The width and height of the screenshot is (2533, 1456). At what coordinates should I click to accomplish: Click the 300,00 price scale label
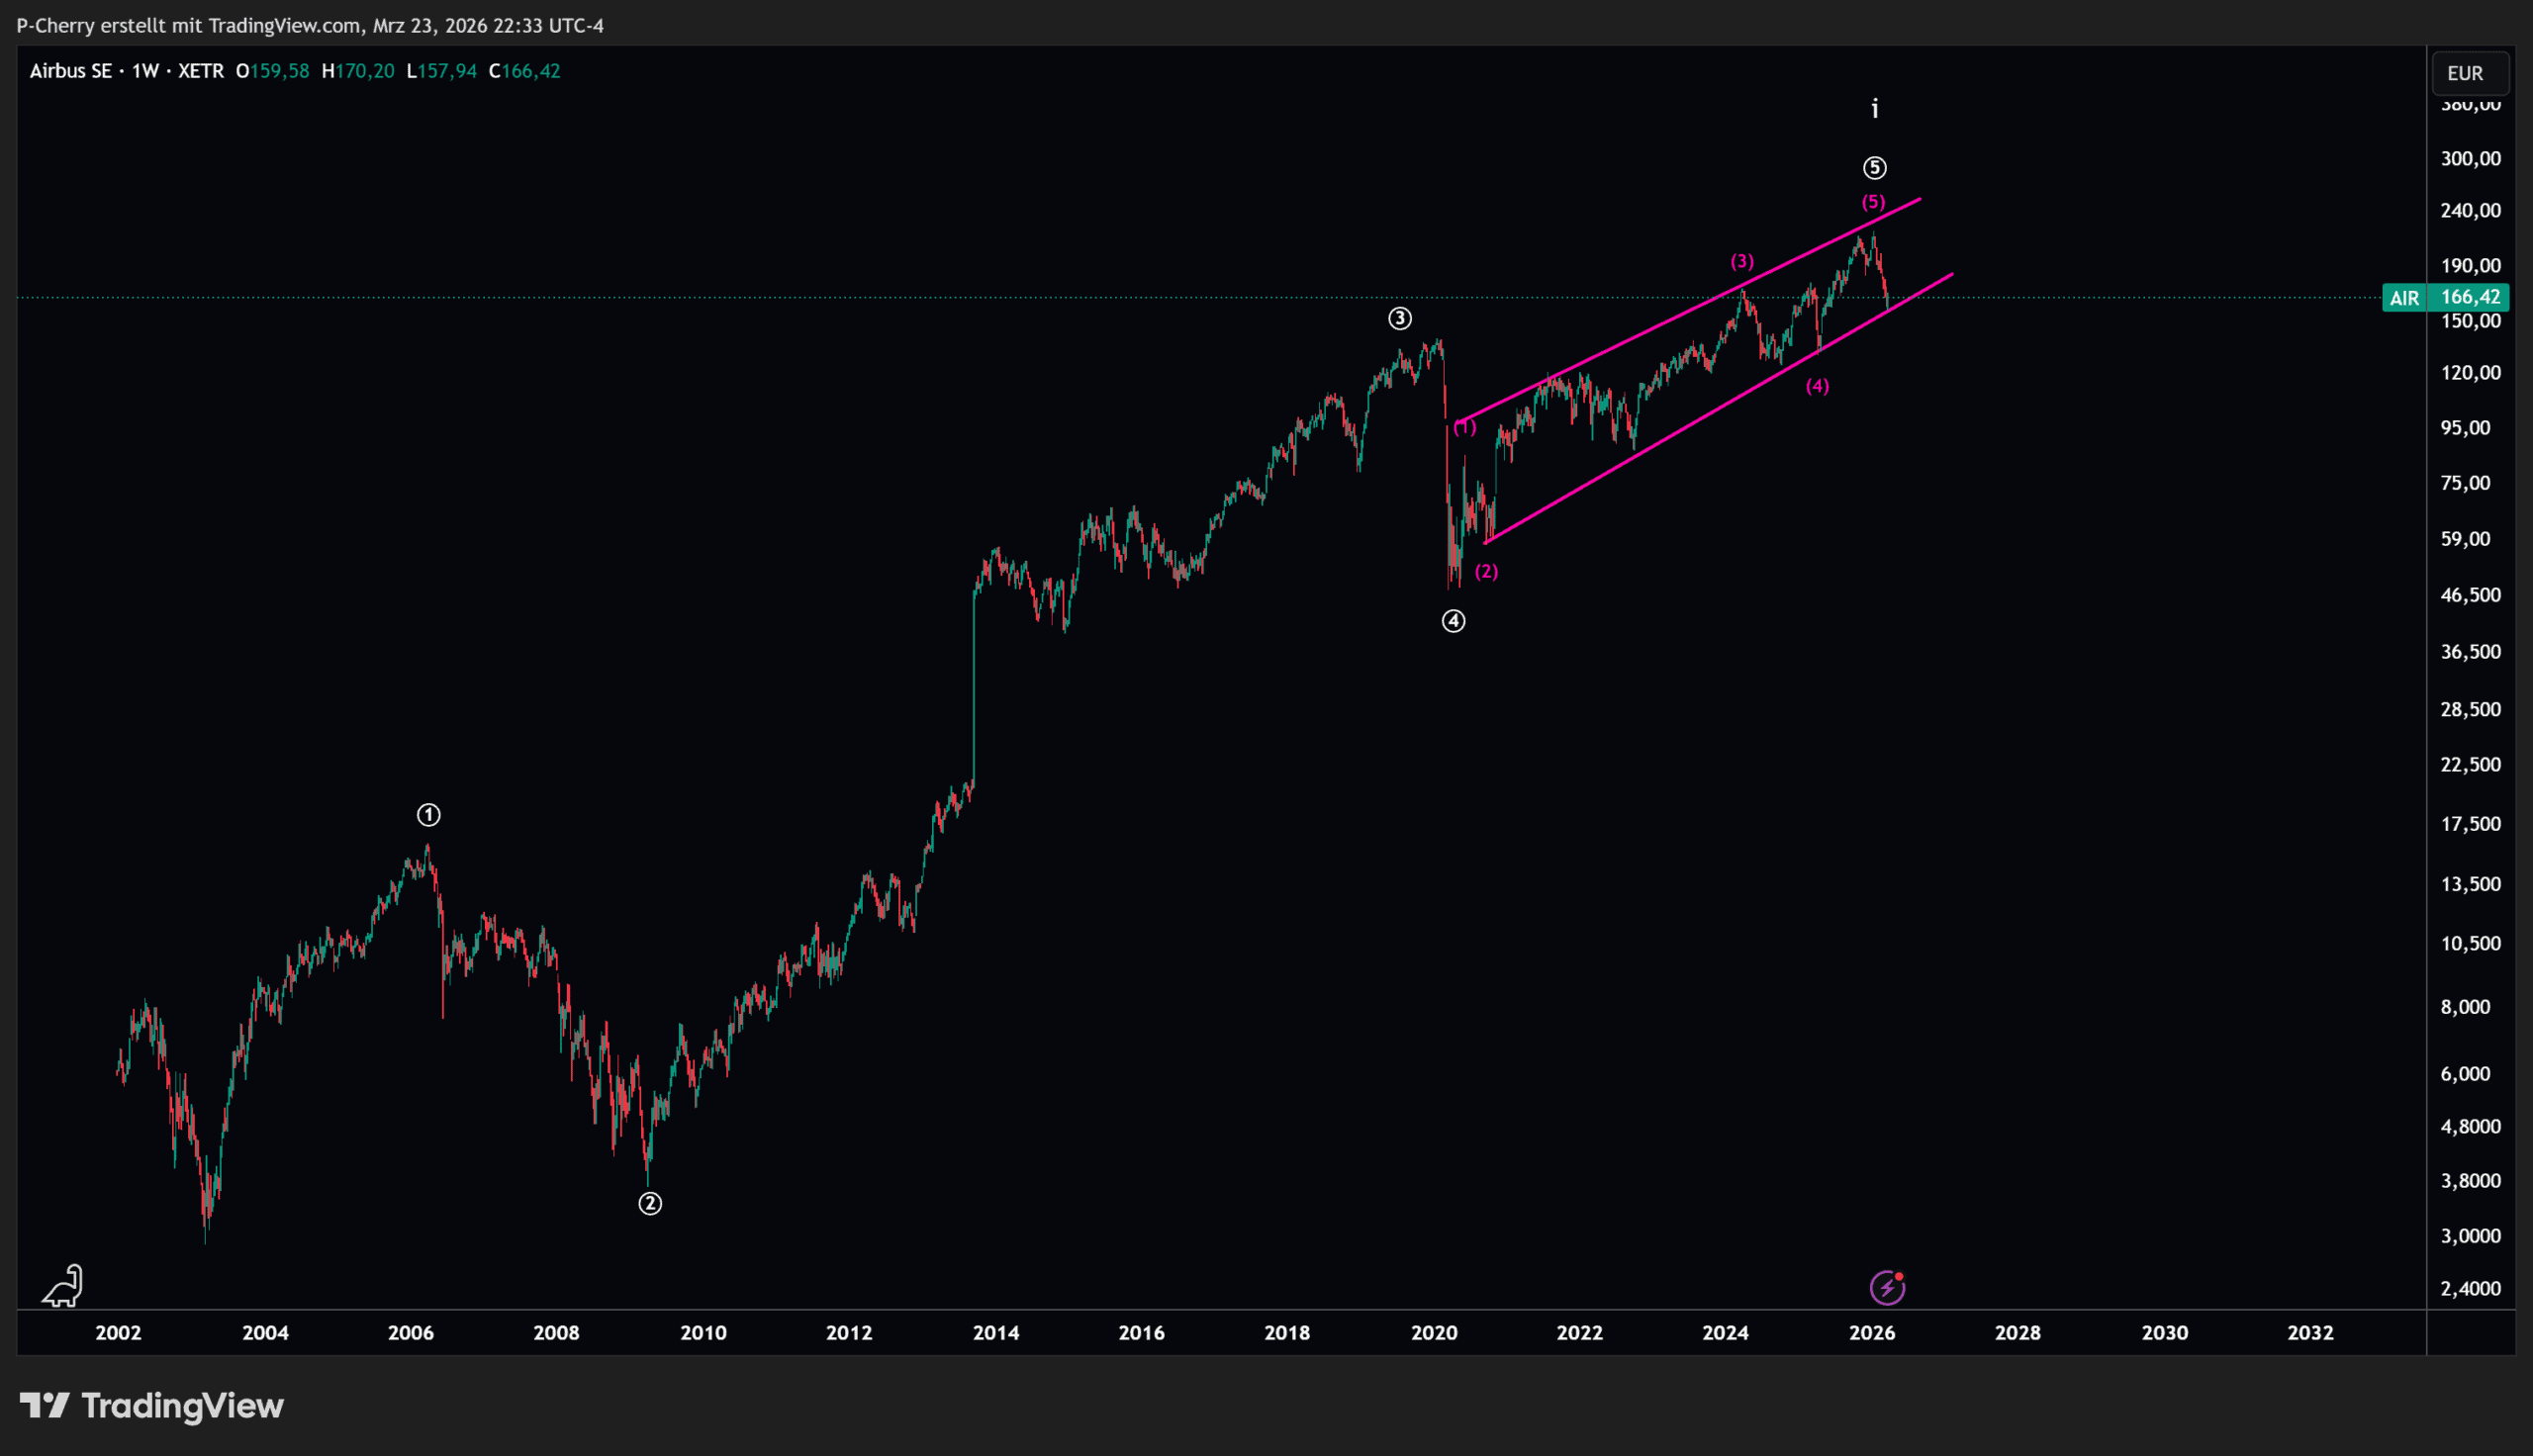click(x=2470, y=158)
